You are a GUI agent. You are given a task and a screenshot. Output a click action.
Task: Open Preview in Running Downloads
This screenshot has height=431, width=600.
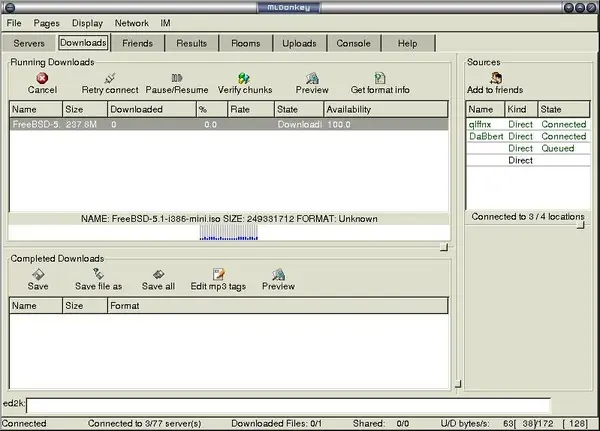pyautogui.click(x=312, y=78)
